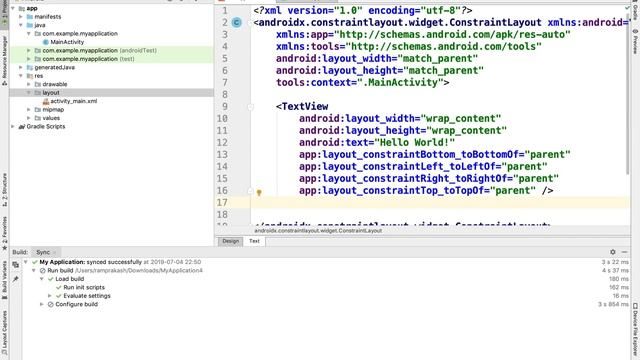Open the Favorites tool window tab
Viewport: 640px width, 360px height.
4,233
